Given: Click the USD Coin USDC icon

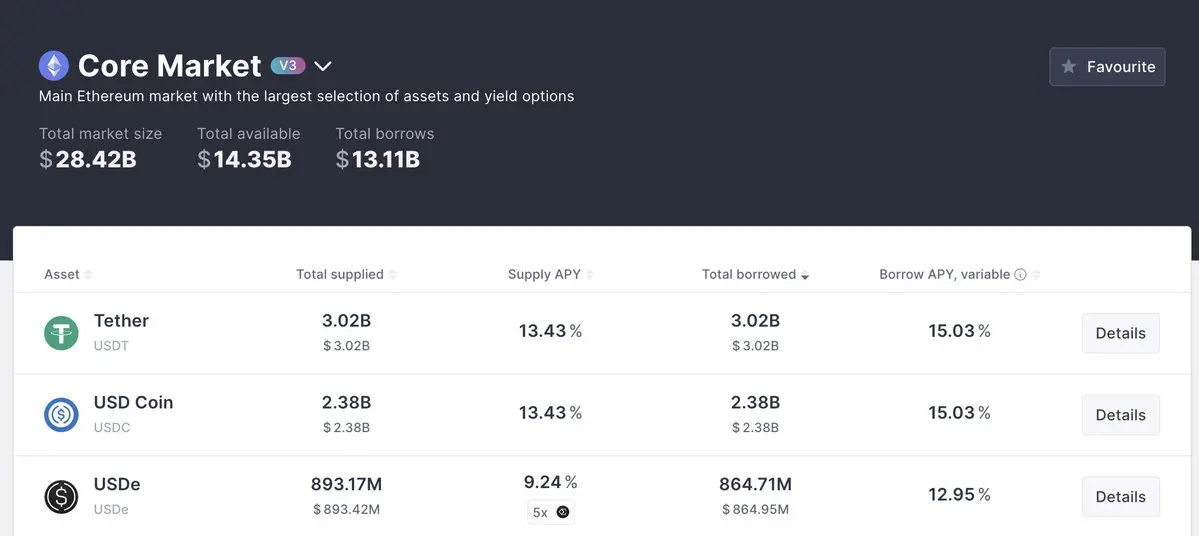Looking at the screenshot, I should (x=61, y=414).
